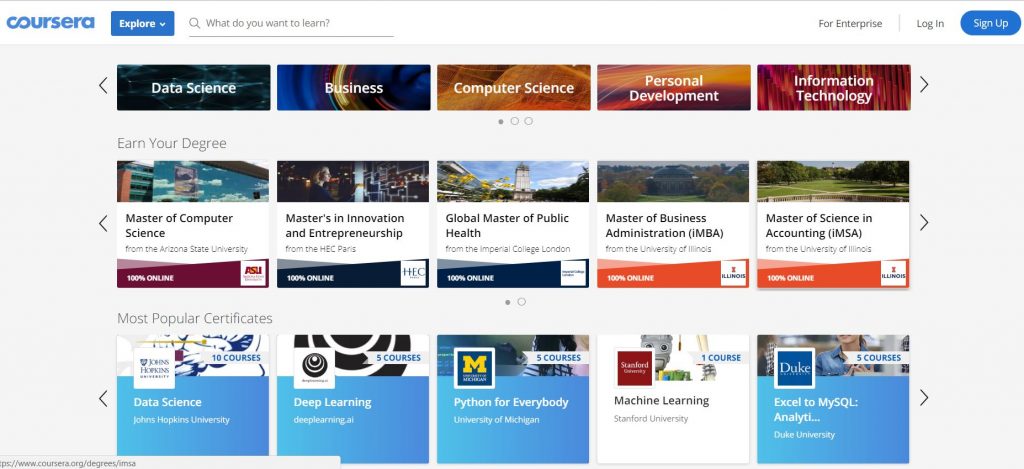Click 'from the Imperial College London' text
The width and height of the screenshot is (1024, 469).
(x=507, y=249)
